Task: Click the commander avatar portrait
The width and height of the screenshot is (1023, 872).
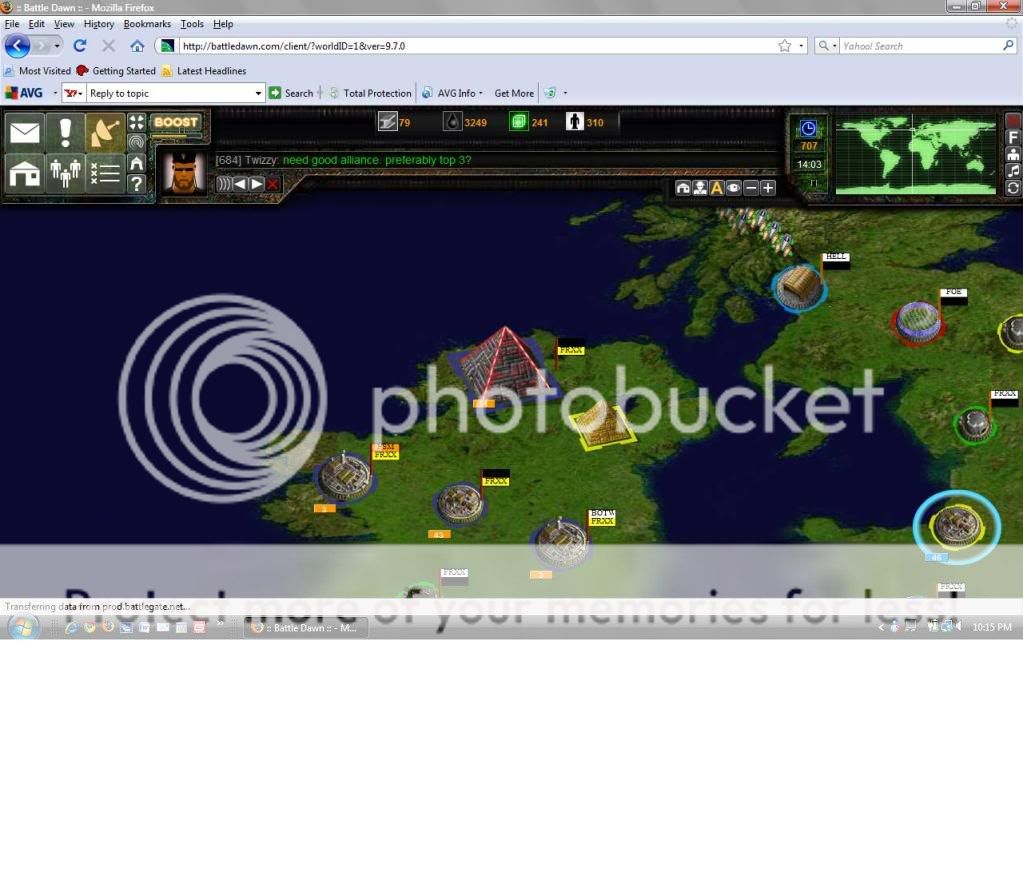Action: click(183, 173)
